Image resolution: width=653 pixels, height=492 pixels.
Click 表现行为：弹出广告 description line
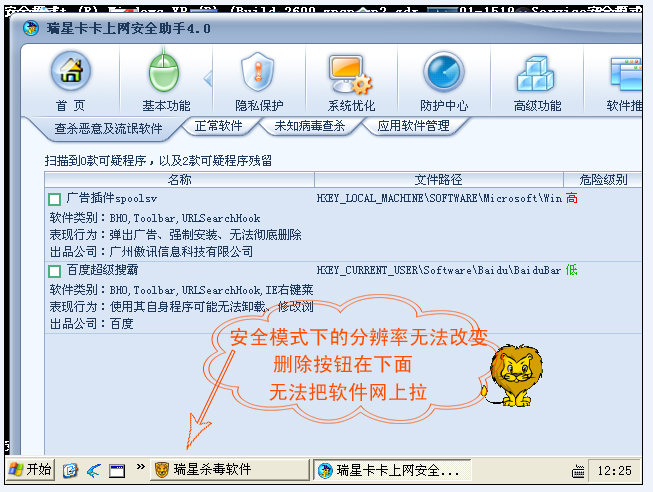(x=175, y=235)
